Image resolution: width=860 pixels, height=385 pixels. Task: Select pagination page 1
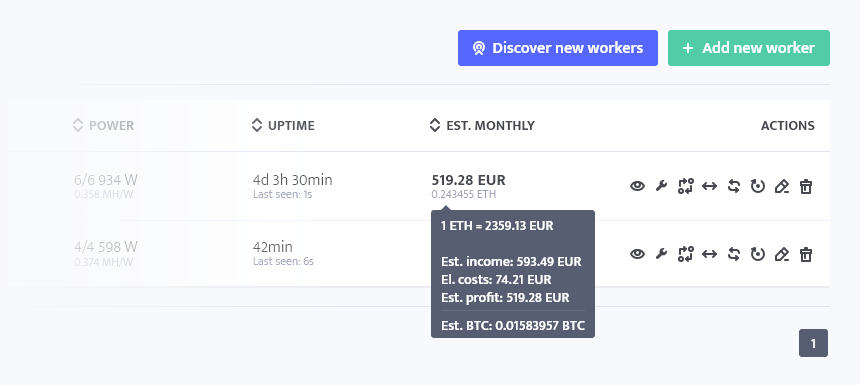[813, 343]
